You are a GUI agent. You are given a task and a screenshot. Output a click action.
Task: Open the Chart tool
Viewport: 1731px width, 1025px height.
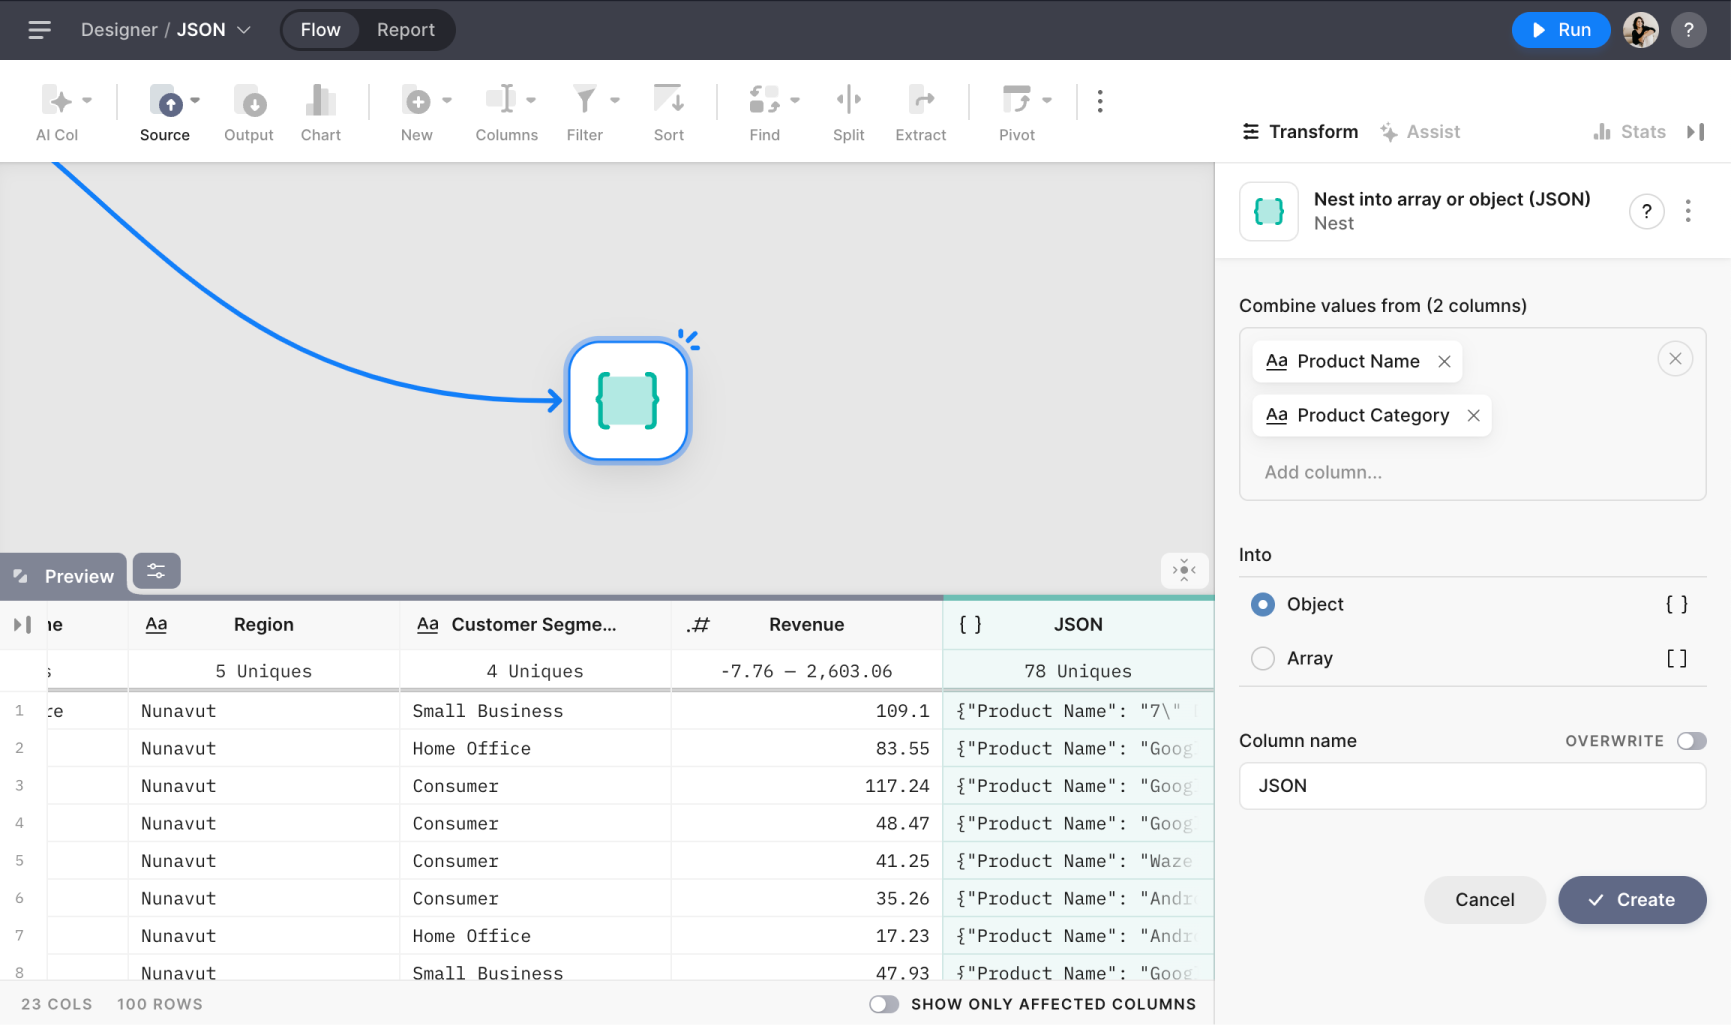point(320,101)
